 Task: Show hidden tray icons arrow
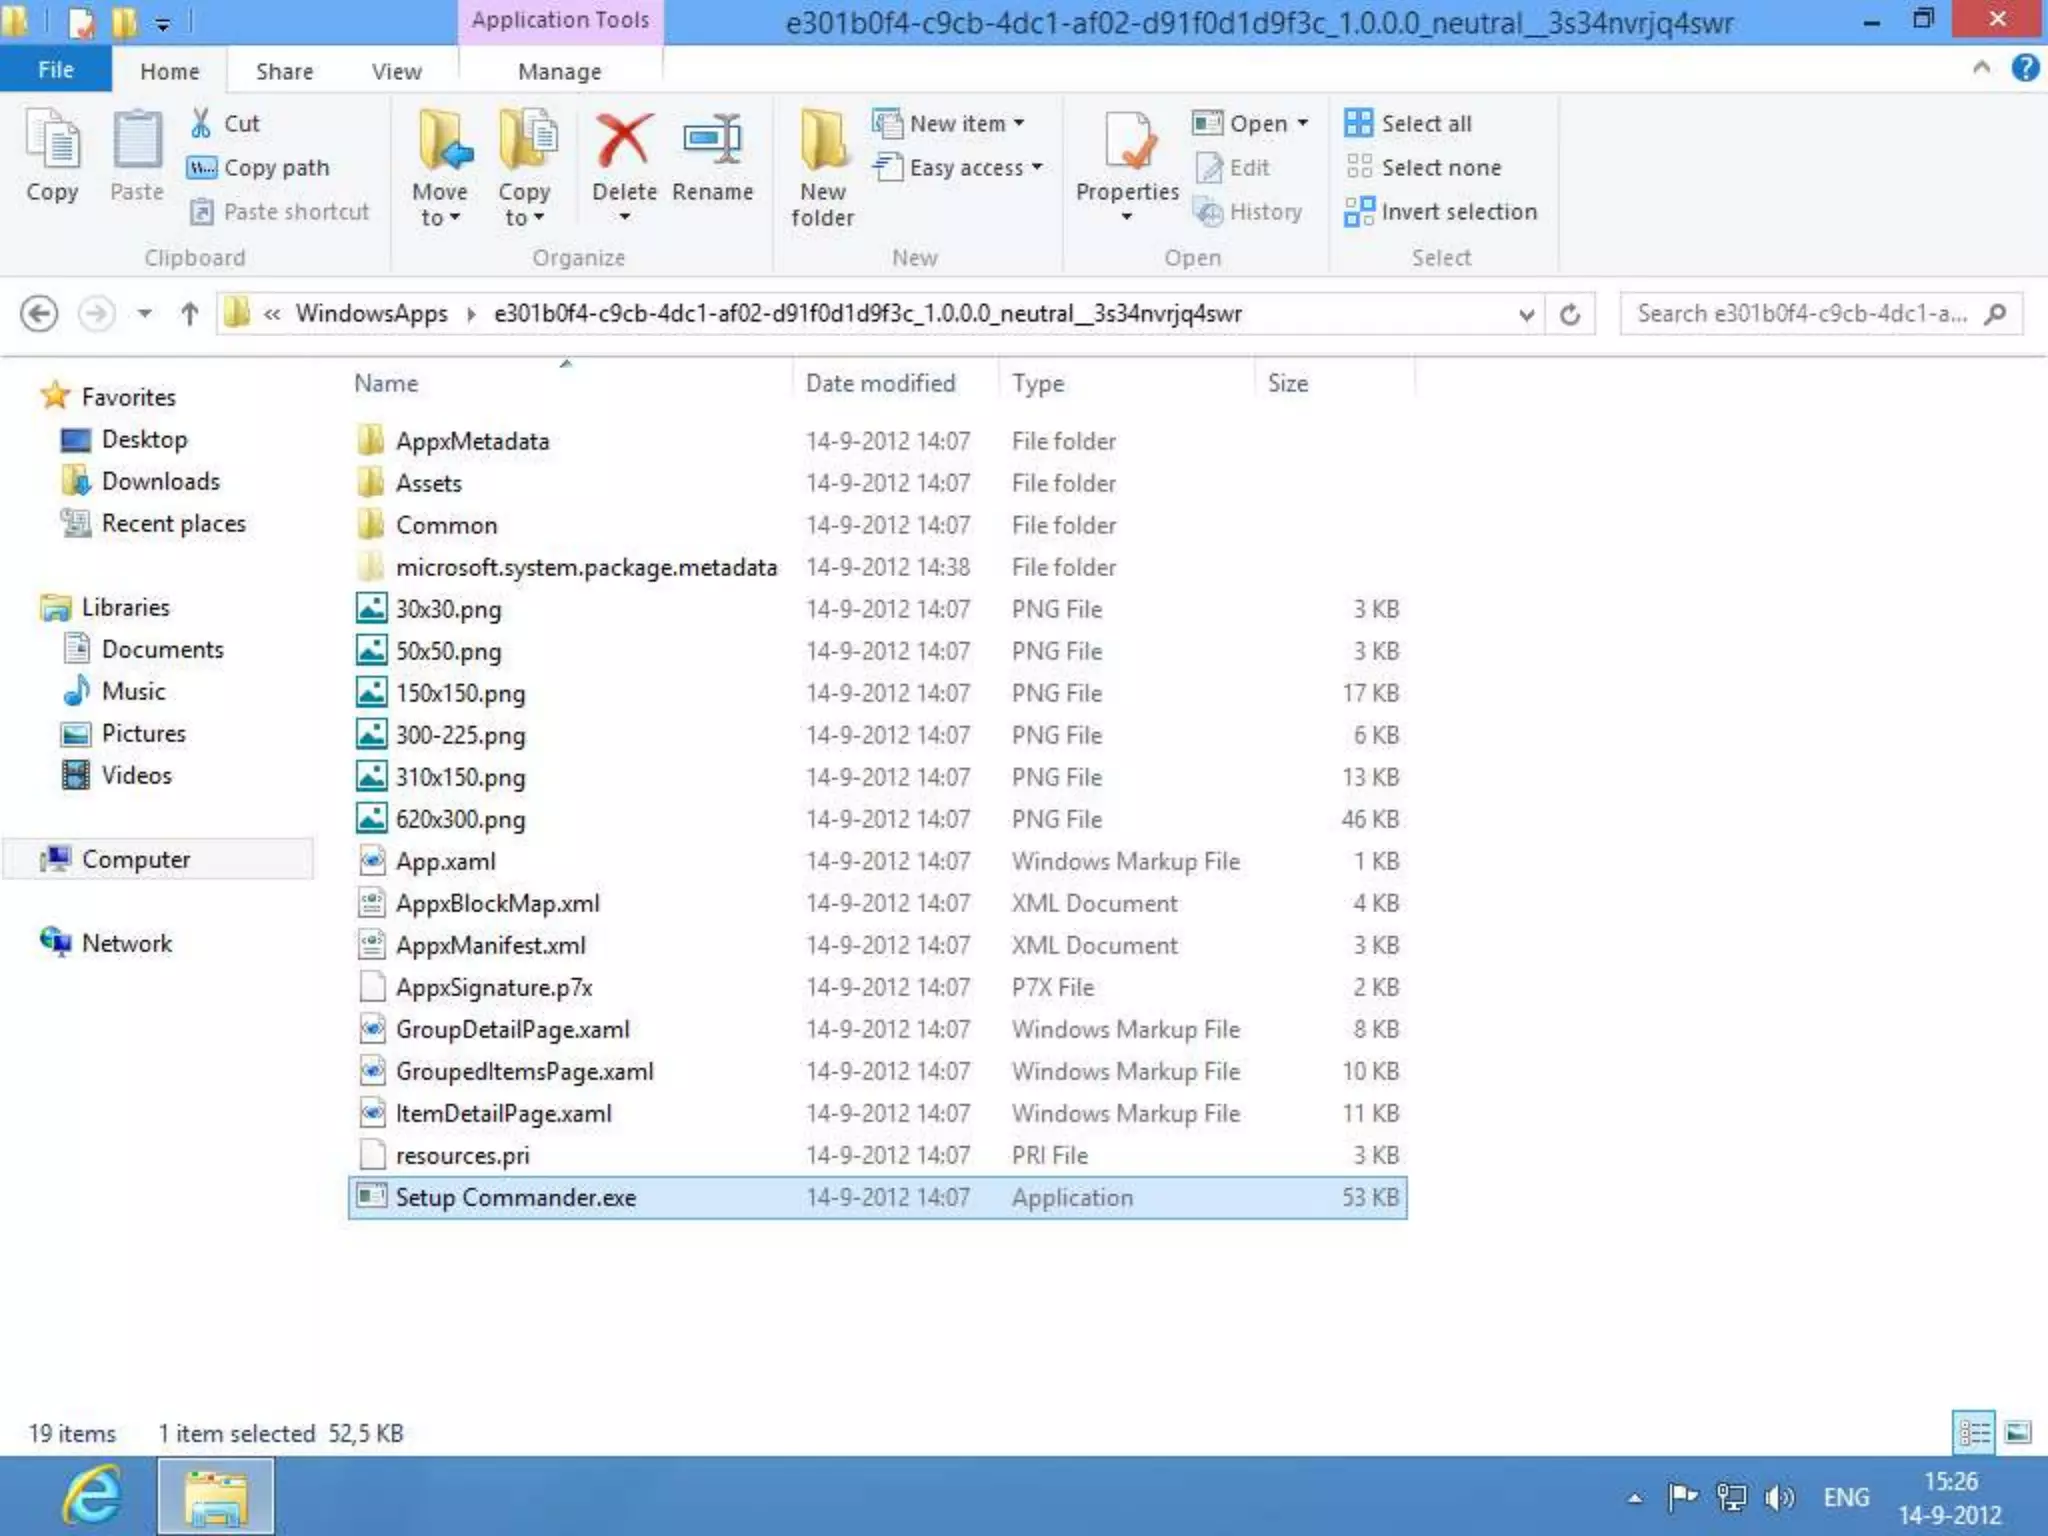tap(1634, 1498)
